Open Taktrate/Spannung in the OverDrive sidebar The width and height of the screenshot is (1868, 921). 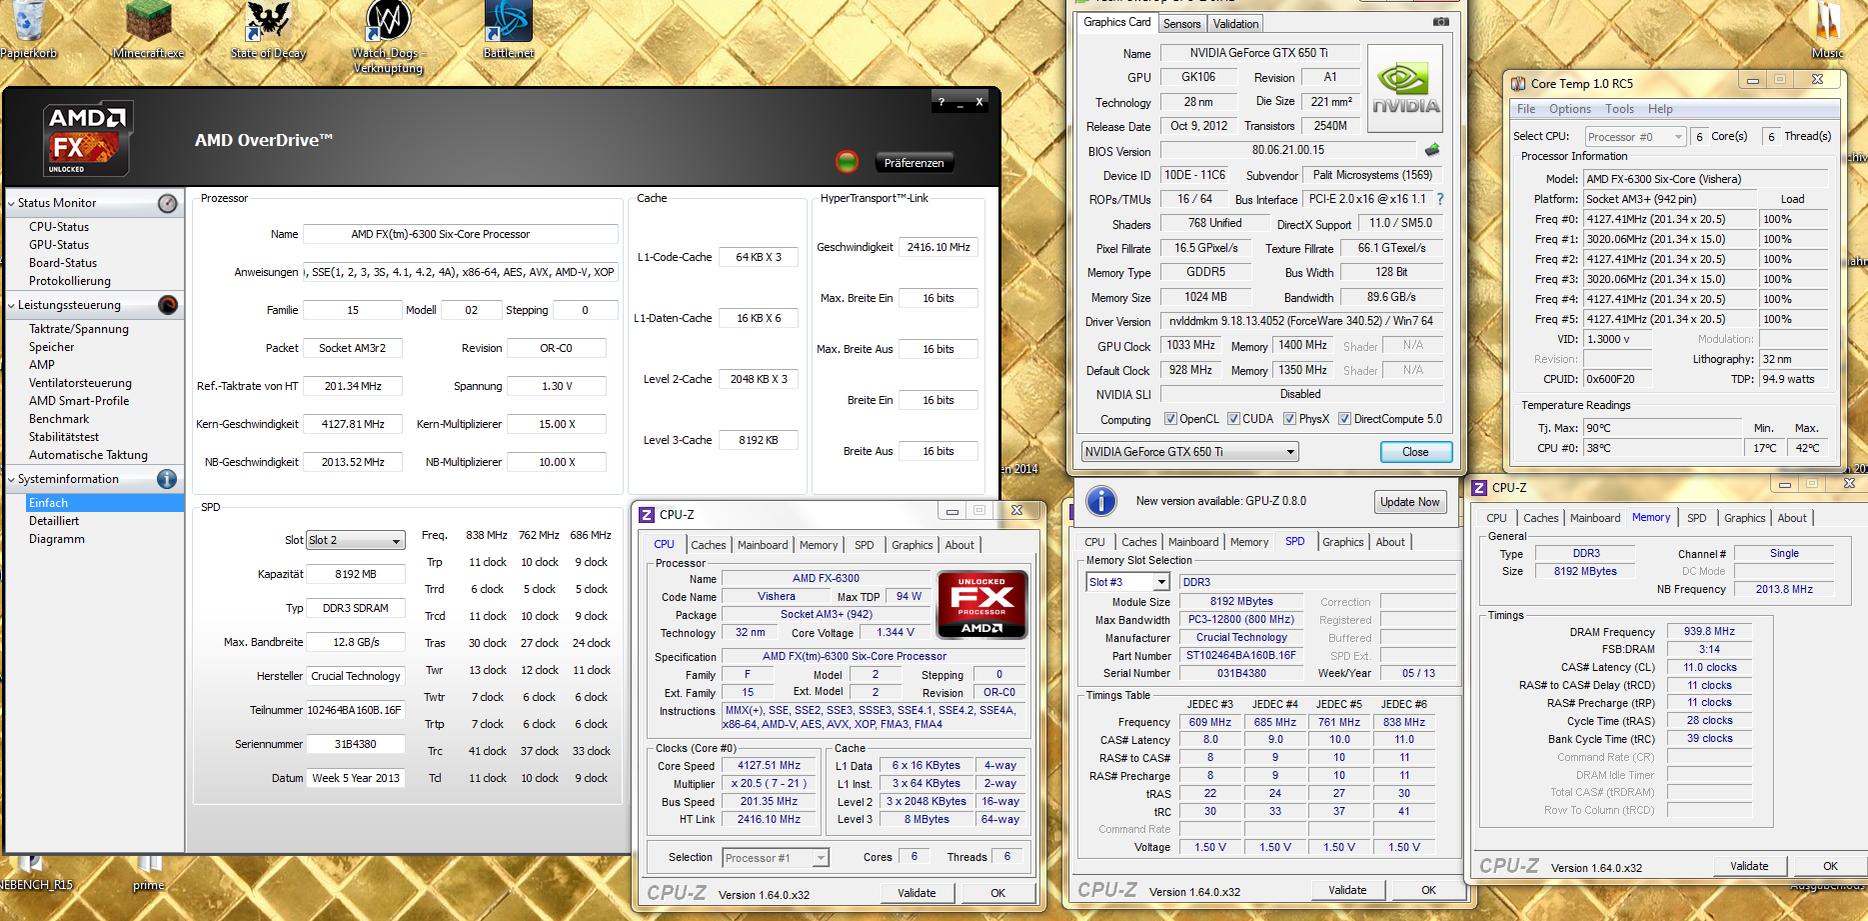[x=79, y=329]
